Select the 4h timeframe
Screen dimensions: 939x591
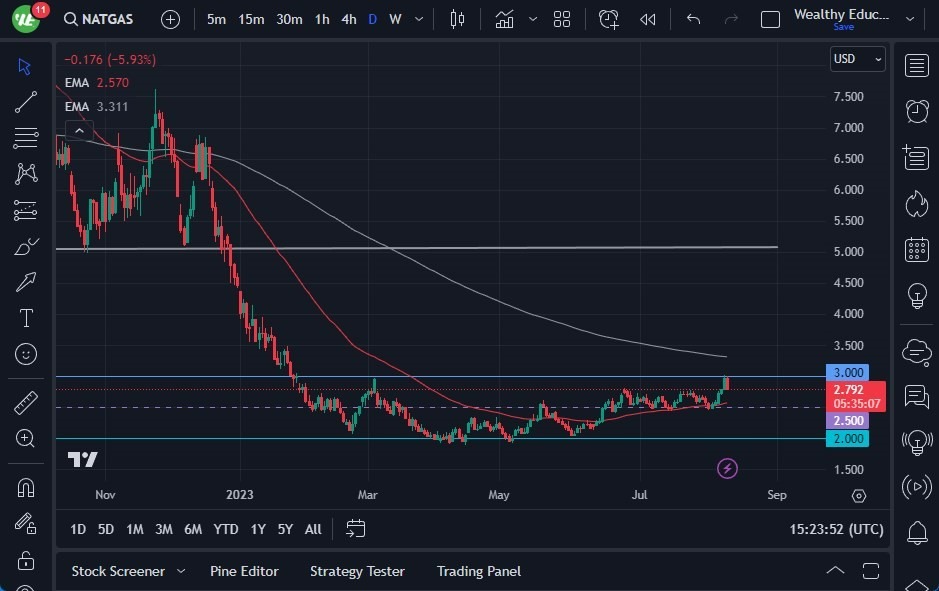(x=349, y=19)
